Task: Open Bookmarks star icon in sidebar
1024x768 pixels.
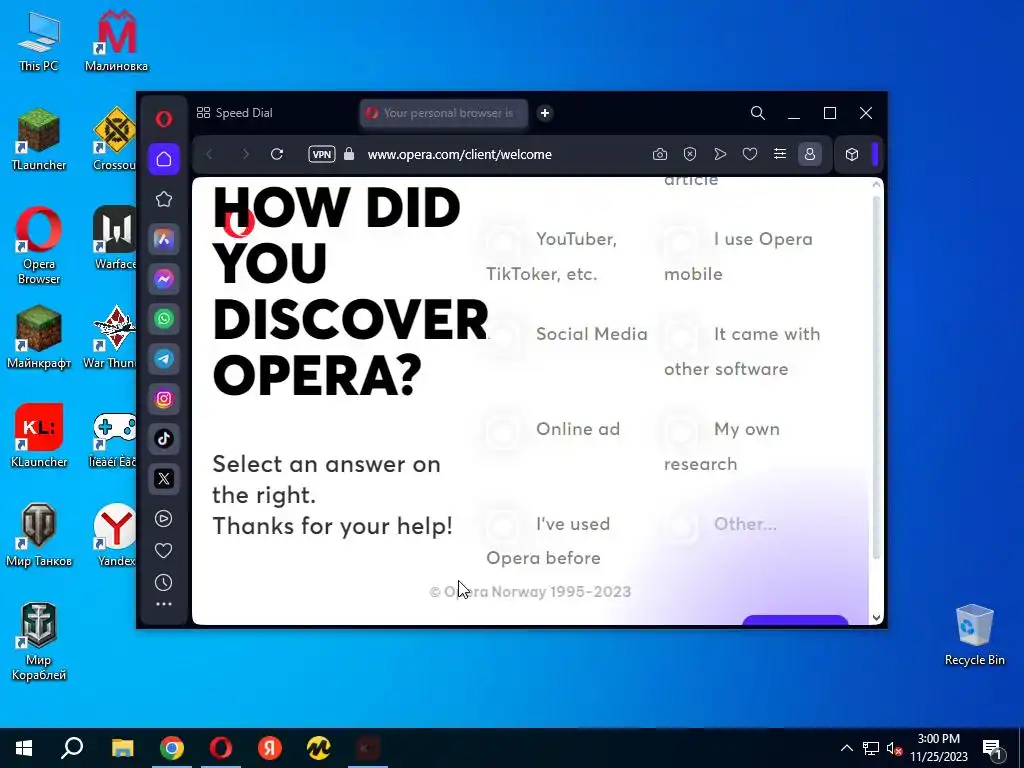Action: [164, 199]
